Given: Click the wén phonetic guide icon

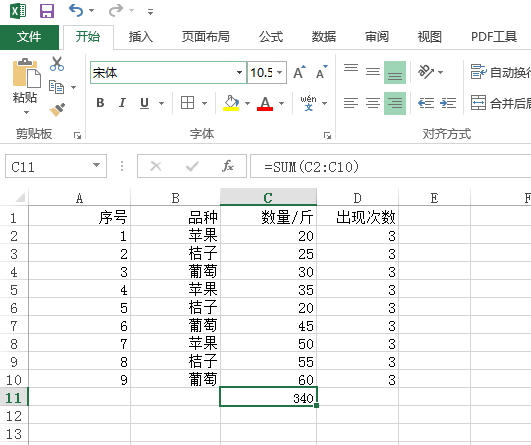Looking at the screenshot, I should coord(308,103).
